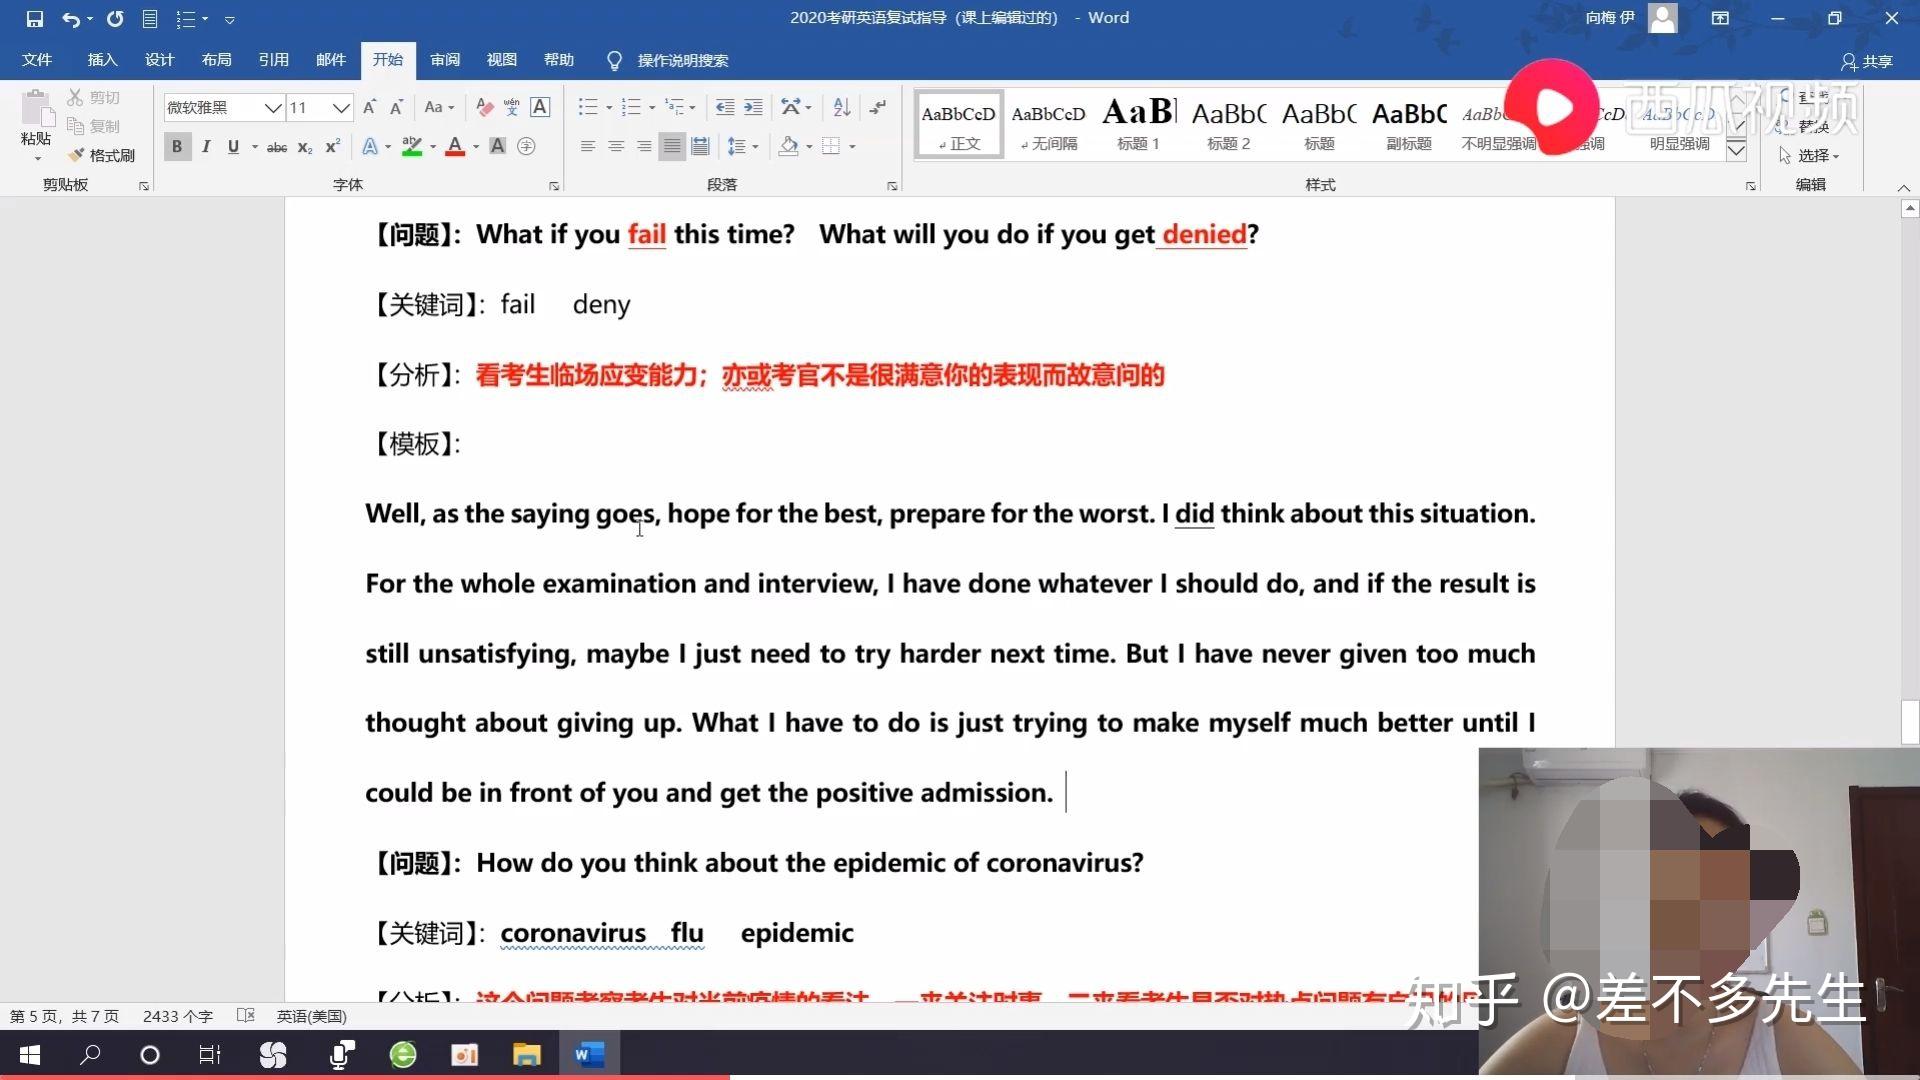Apply distributed alignment to the paragraph

pyautogui.click(x=700, y=146)
